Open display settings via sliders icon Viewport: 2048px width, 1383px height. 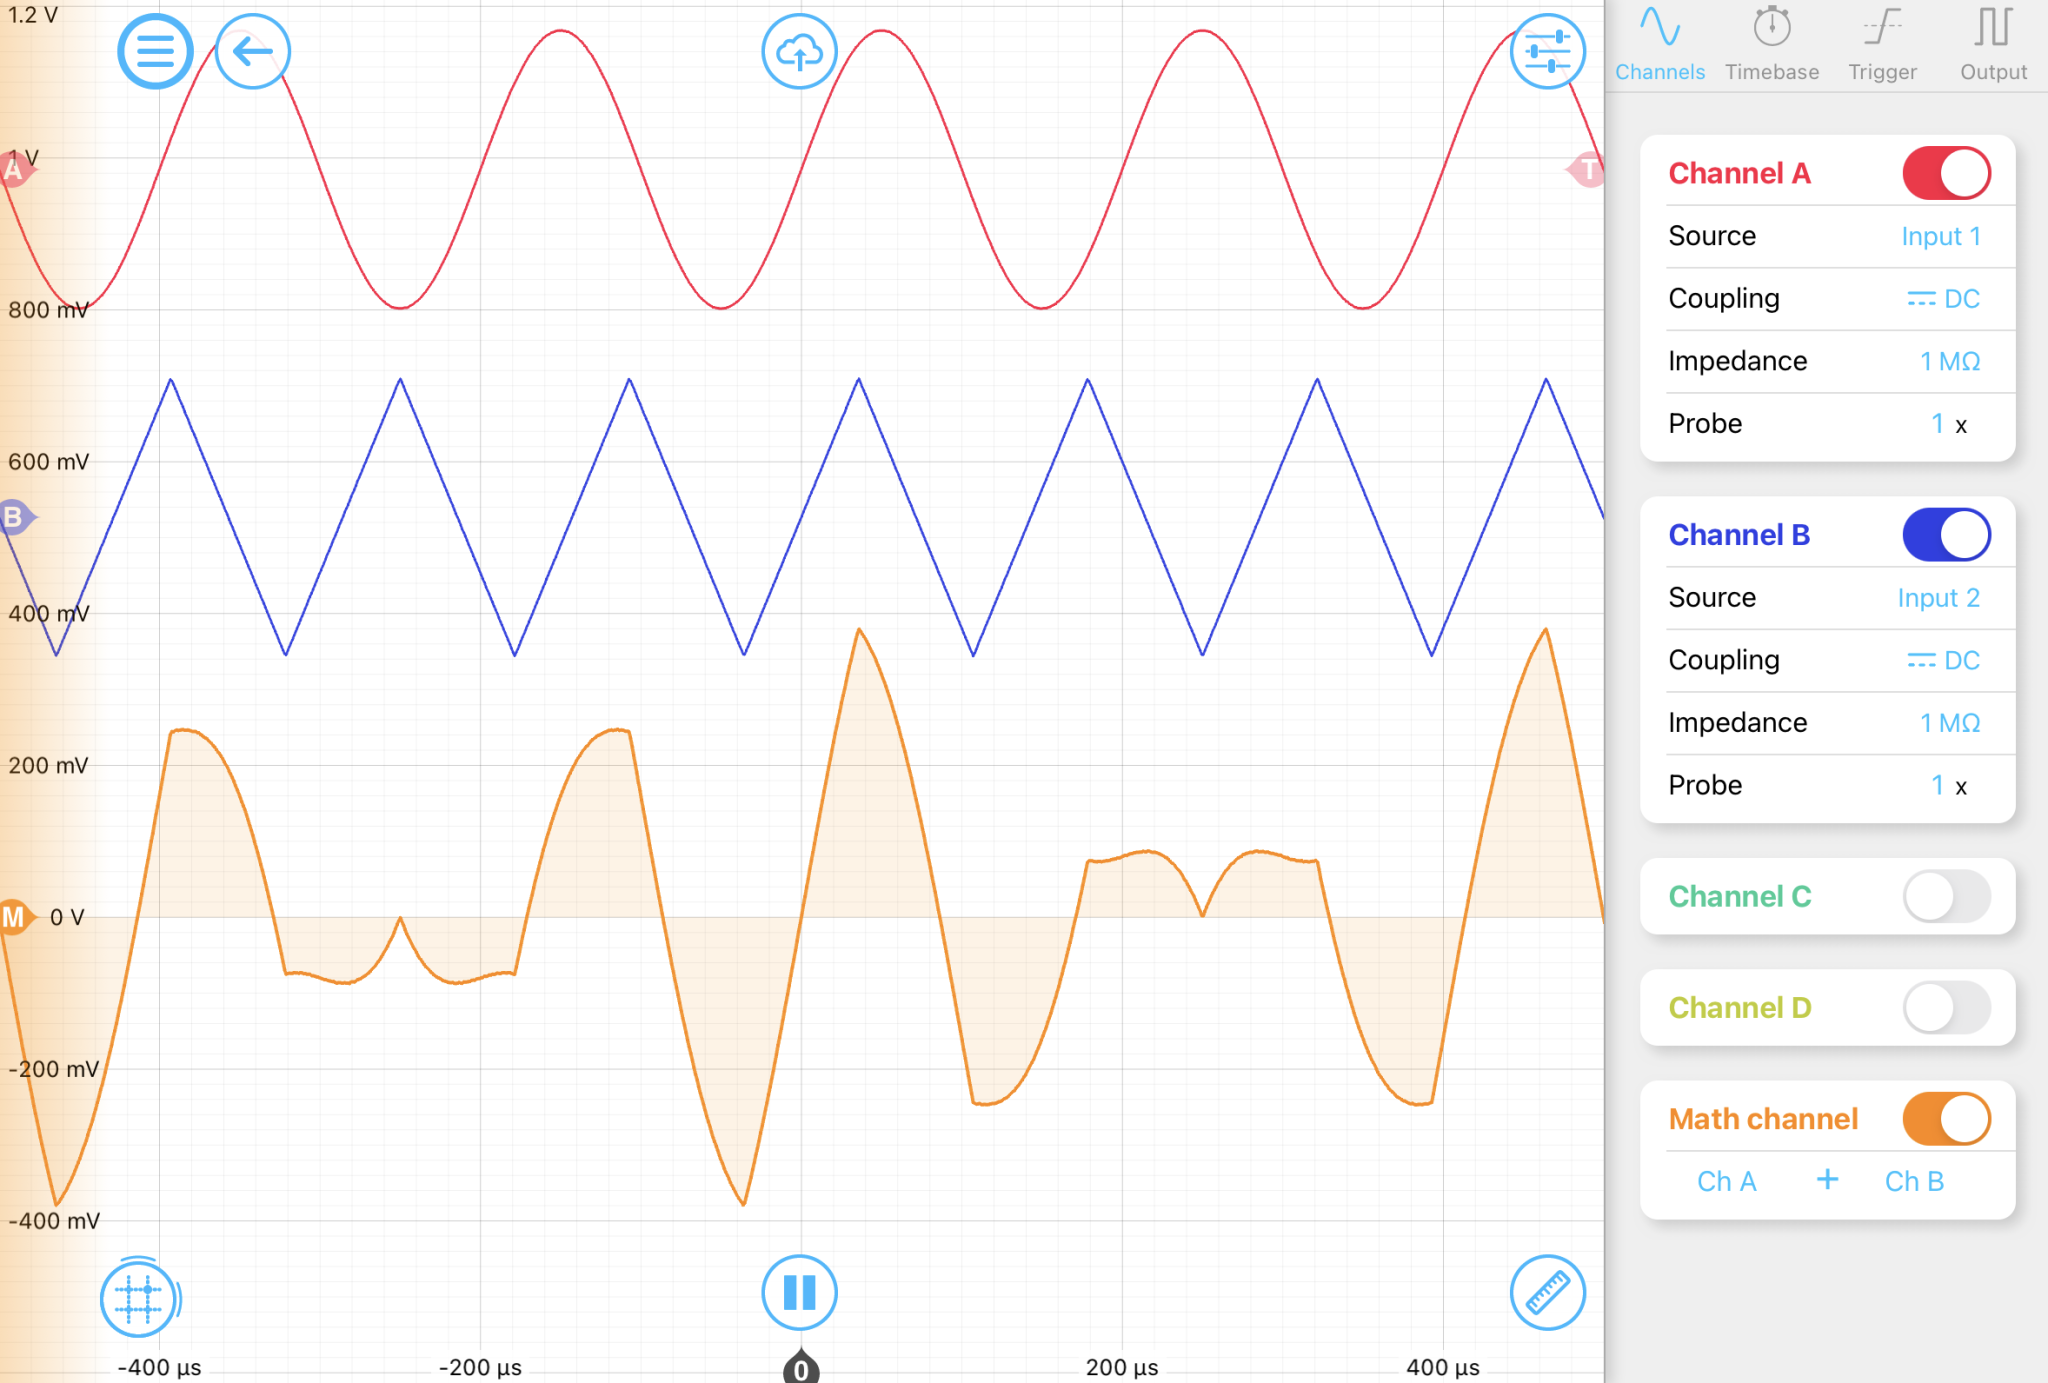point(1547,52)
